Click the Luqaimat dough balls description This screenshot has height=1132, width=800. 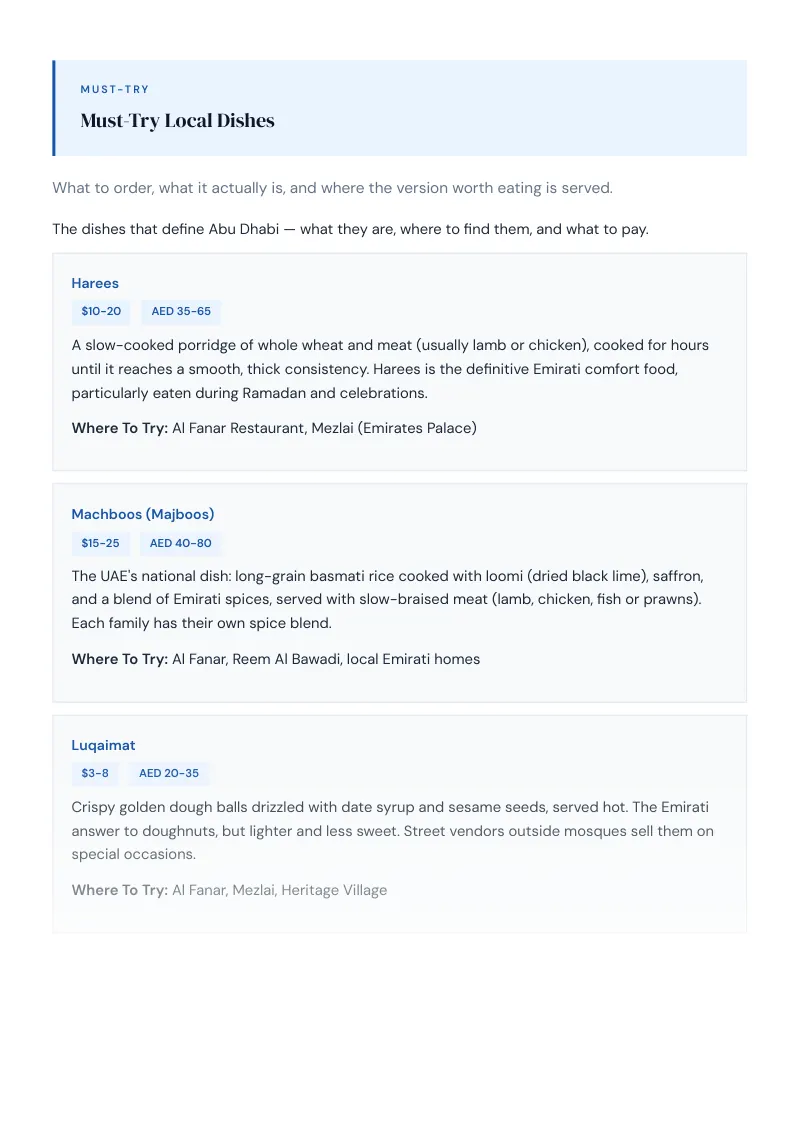[393, 830]
